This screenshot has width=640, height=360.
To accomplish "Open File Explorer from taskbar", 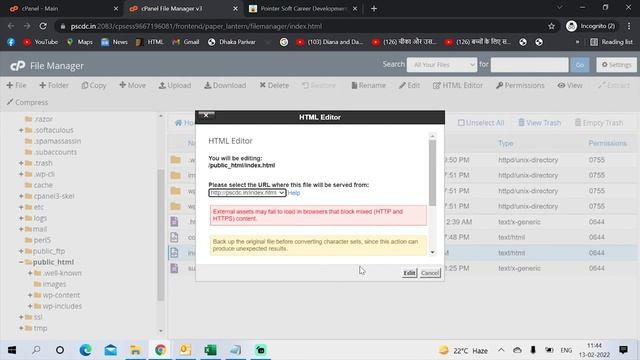I will point(135,350).
